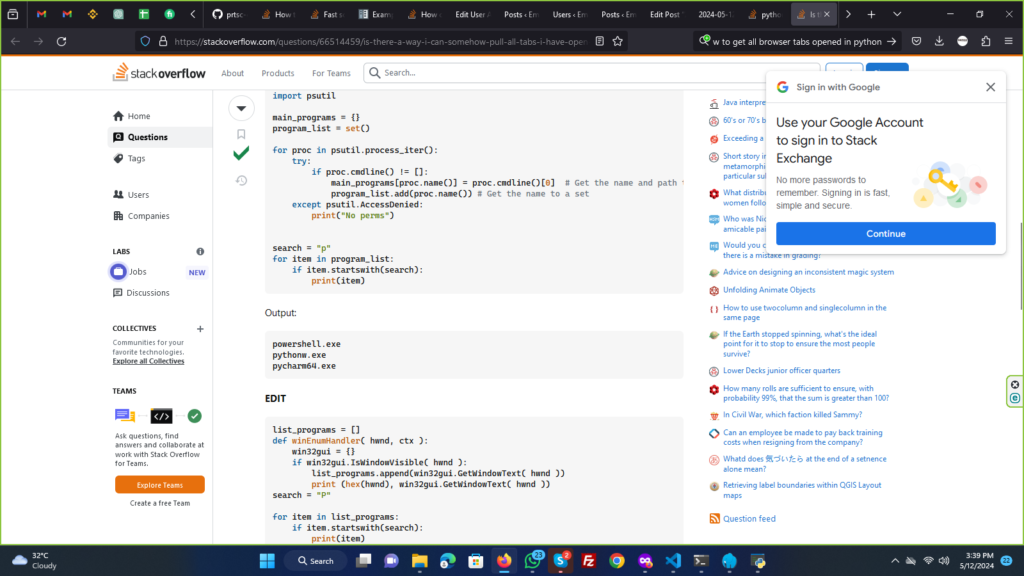The width and height of the screenshot is (1024, 576).
Task: Toggle reader view in the address bar
Action: 598,41
